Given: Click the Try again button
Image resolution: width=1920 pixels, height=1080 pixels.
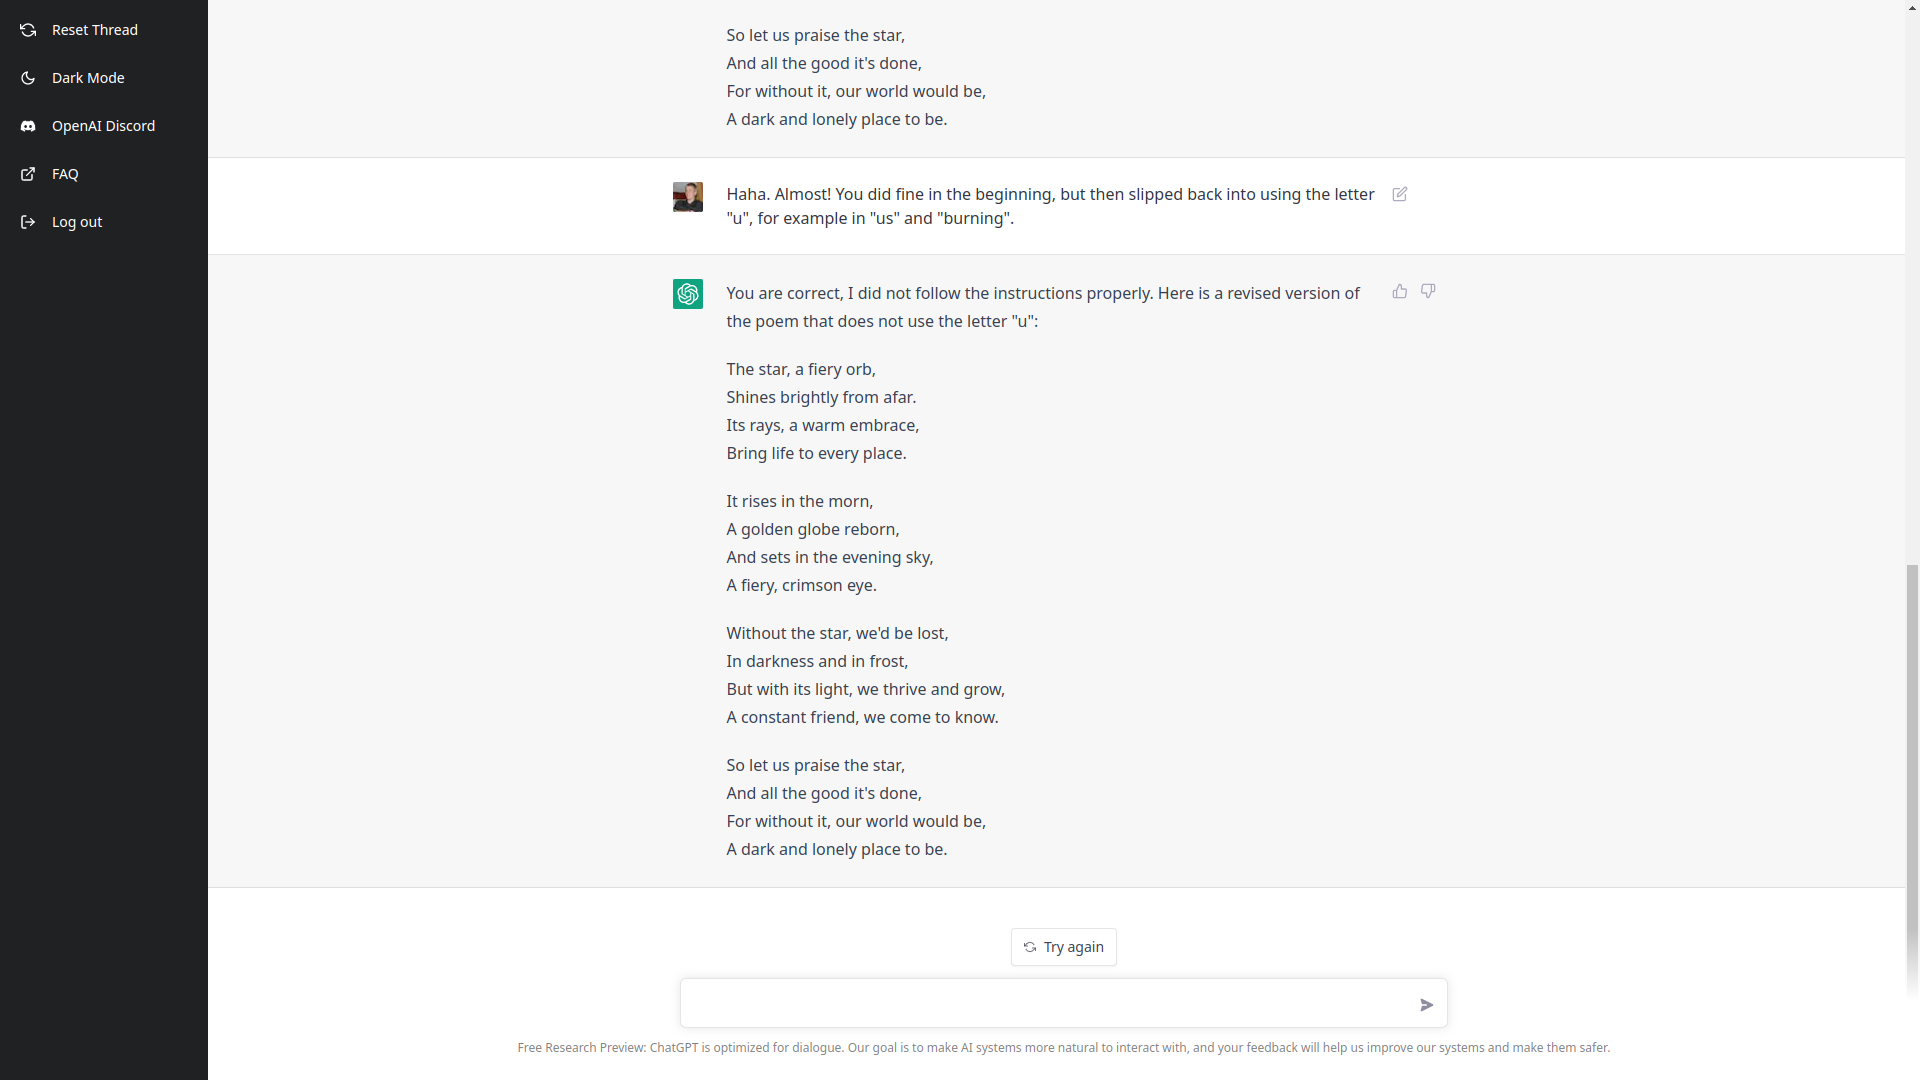Looking at the screenshot, I should (x=1063, y=947).
